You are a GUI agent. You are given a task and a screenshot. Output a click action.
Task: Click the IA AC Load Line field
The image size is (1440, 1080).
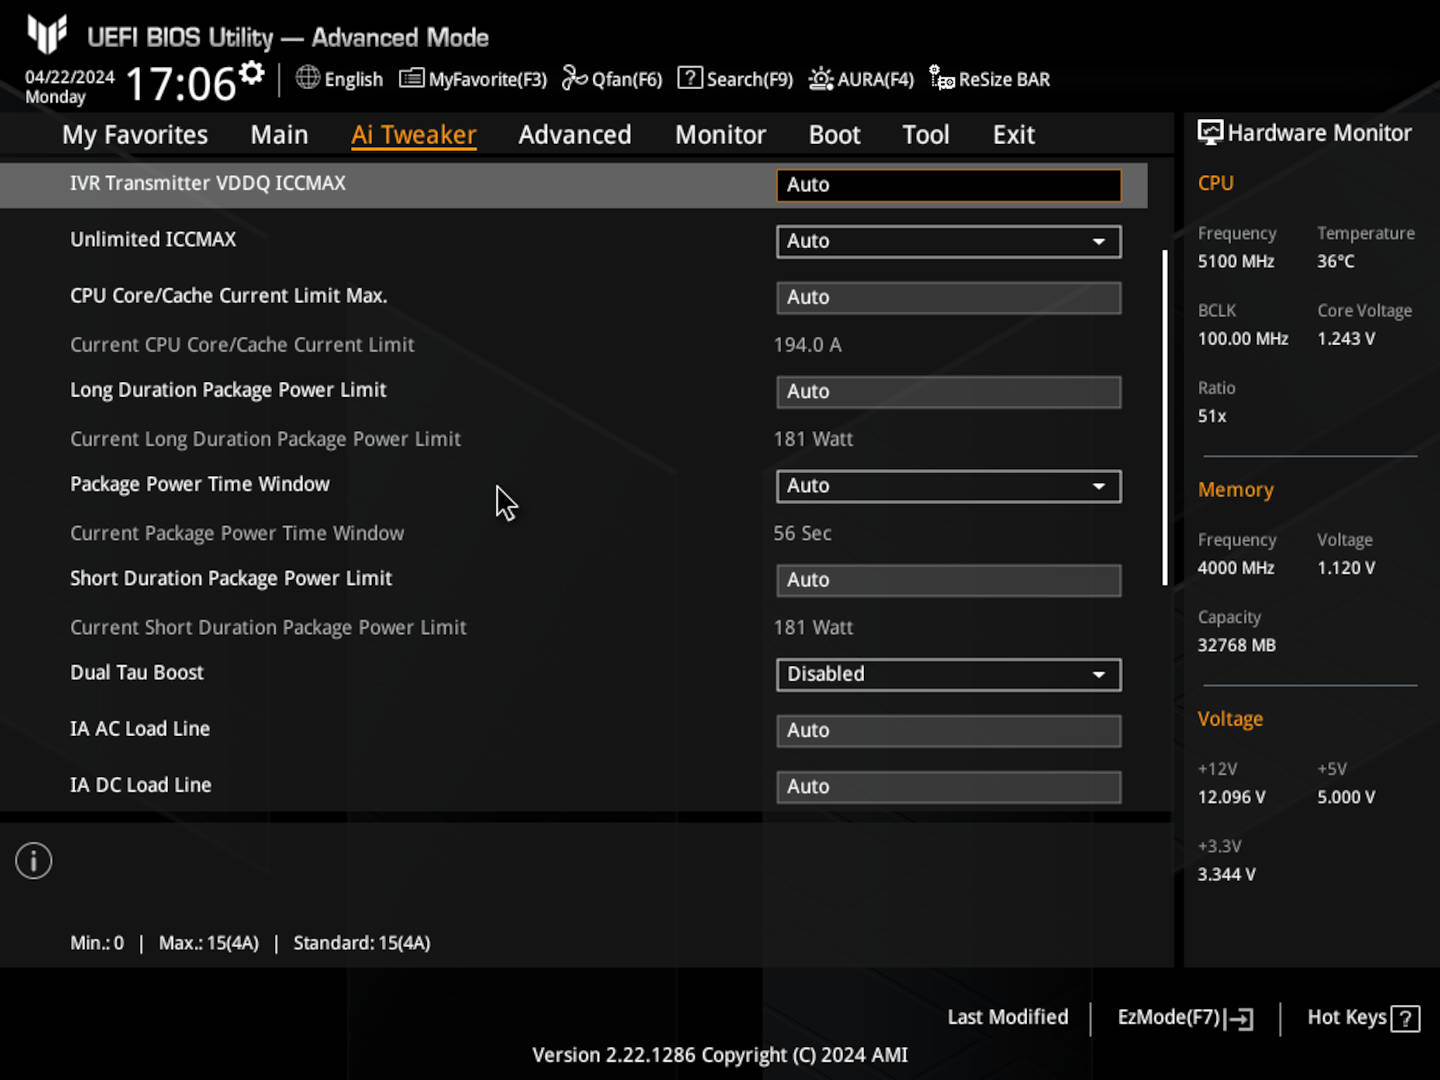coord(948,730)
